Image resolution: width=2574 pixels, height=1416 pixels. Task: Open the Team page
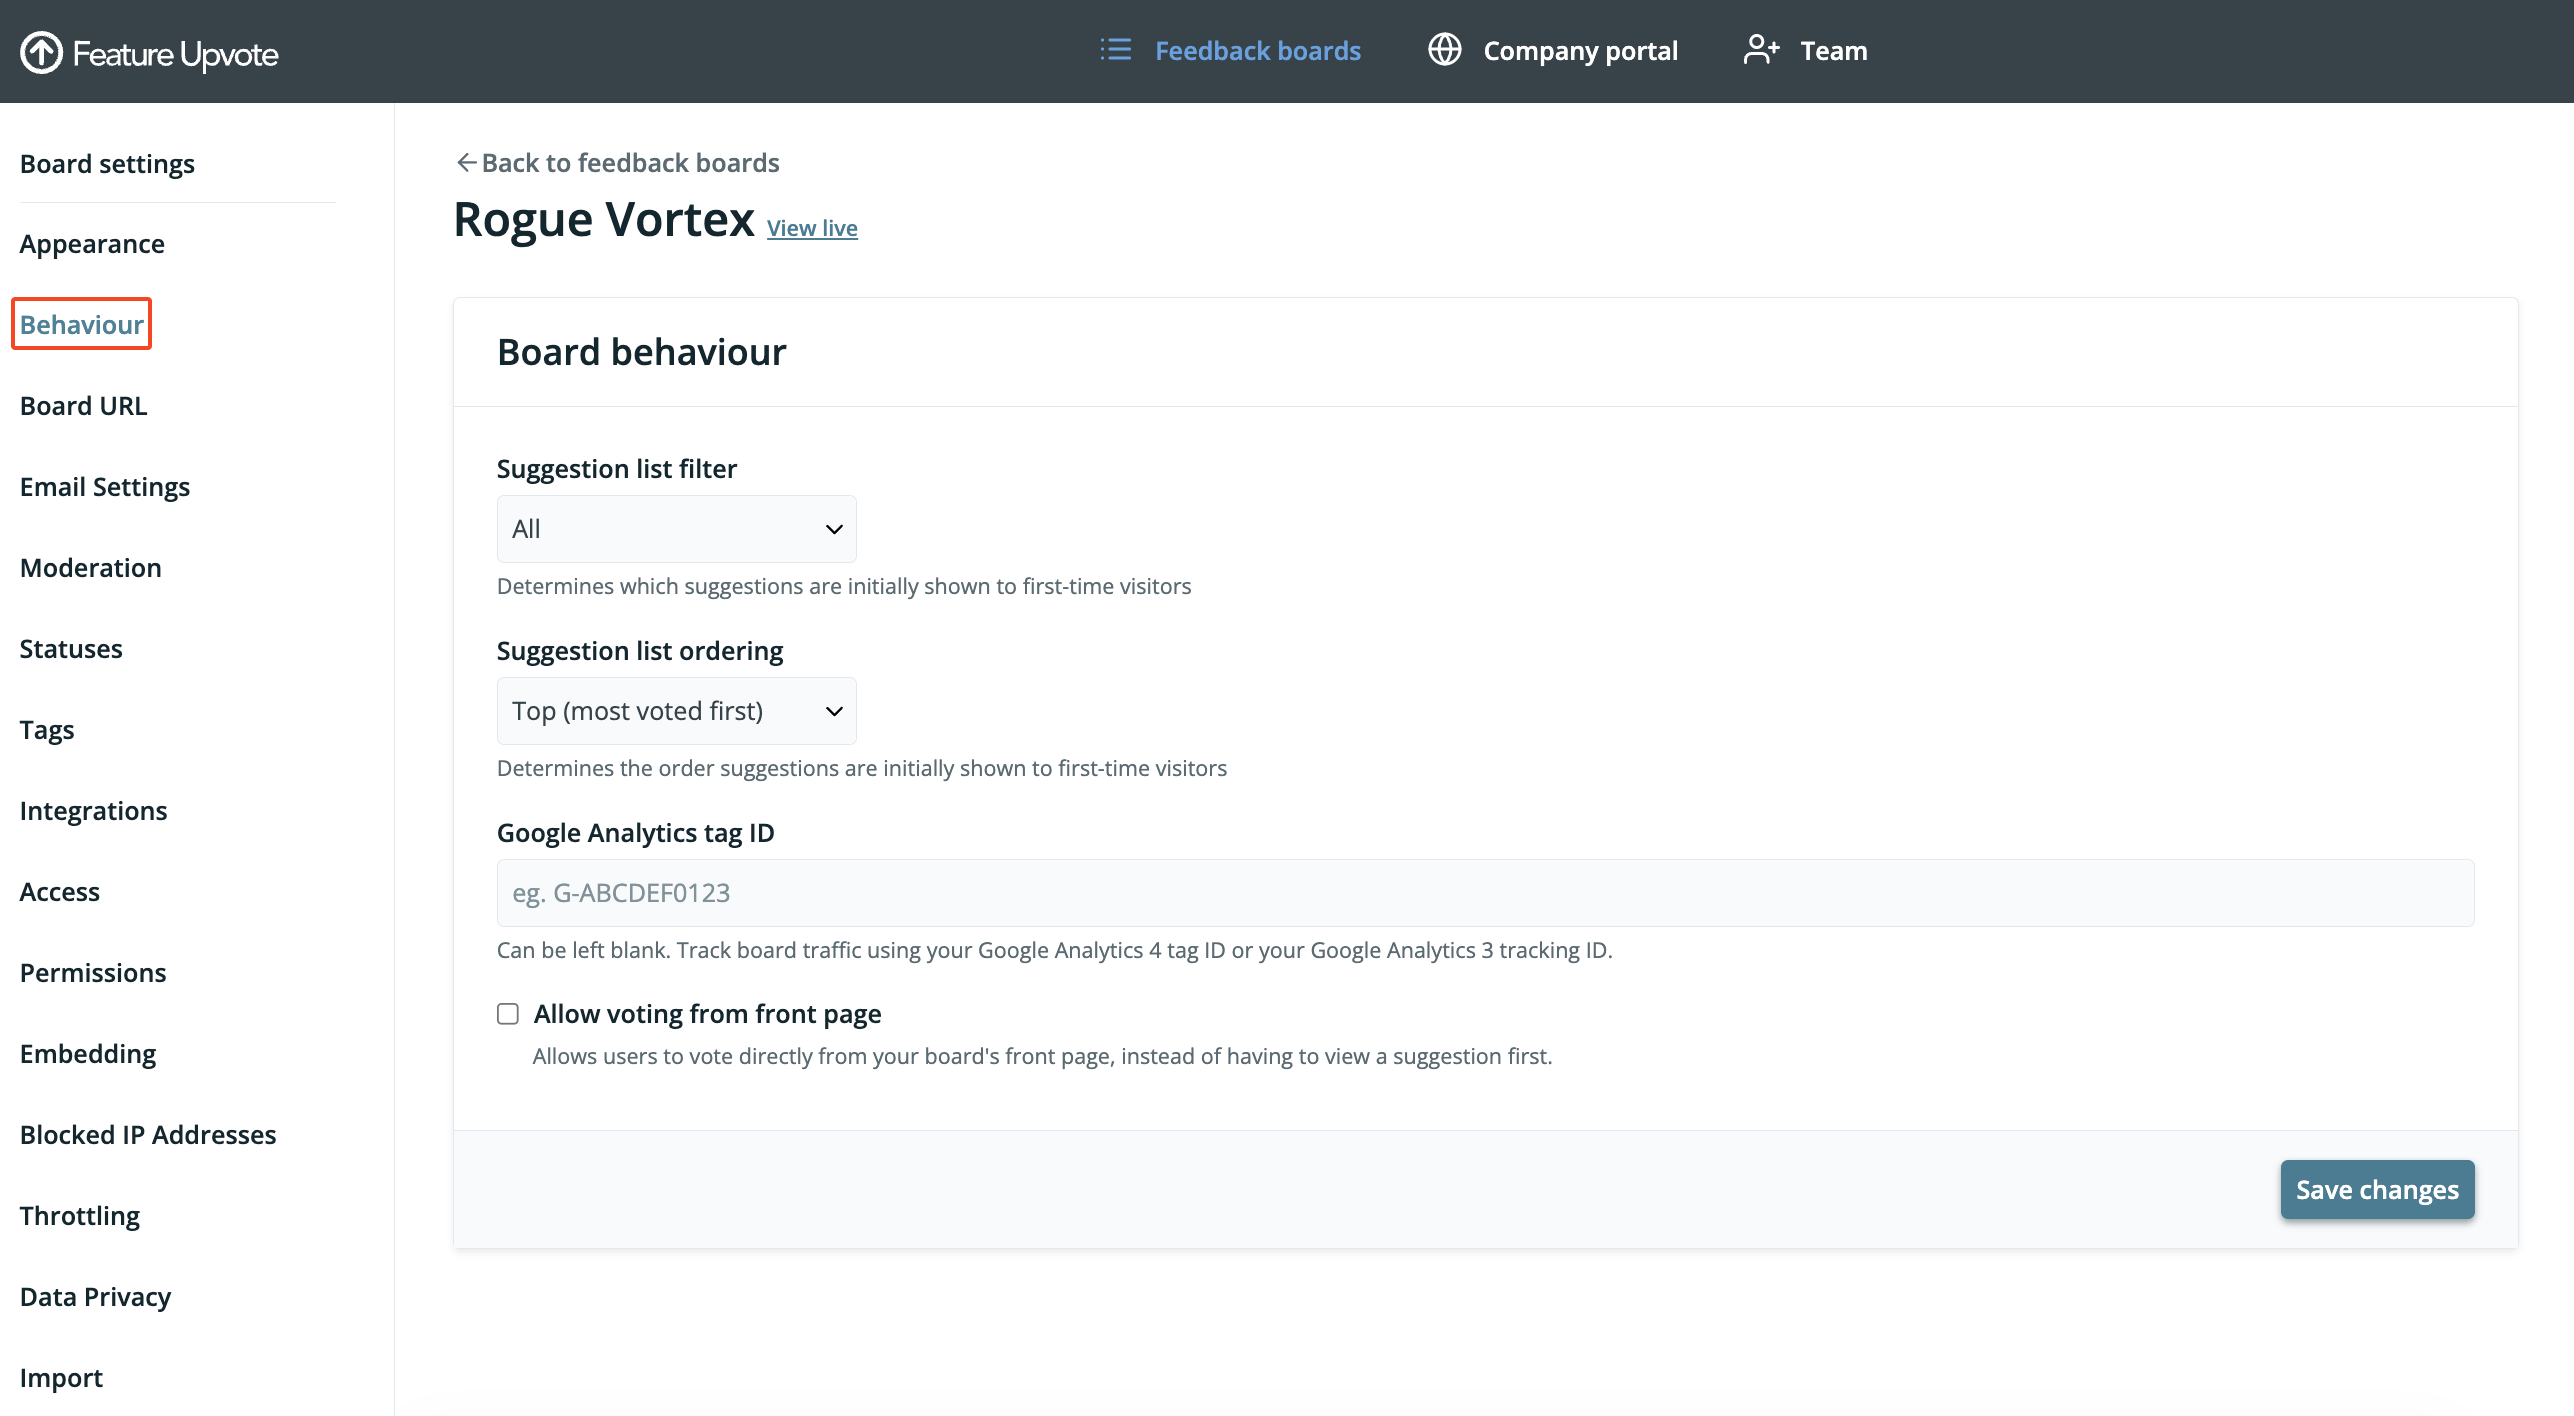coord(1833,51)
